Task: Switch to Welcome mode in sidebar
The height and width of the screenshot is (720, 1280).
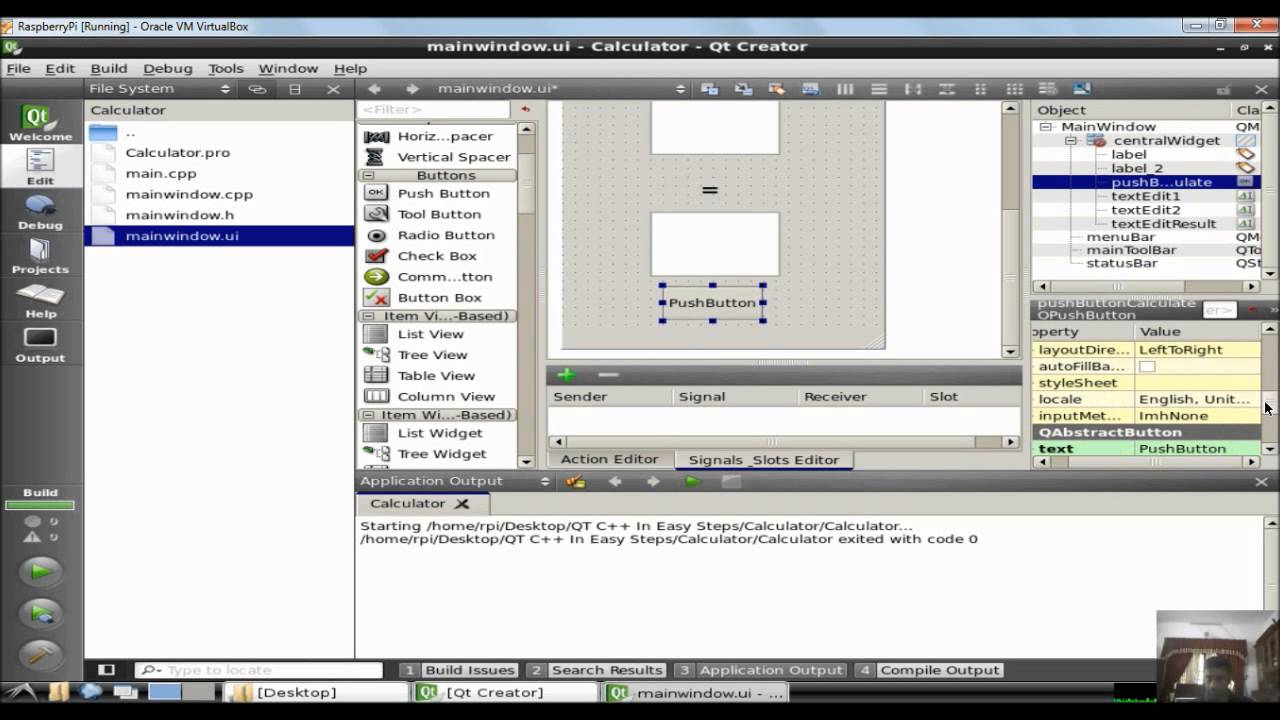Action: 40,124
